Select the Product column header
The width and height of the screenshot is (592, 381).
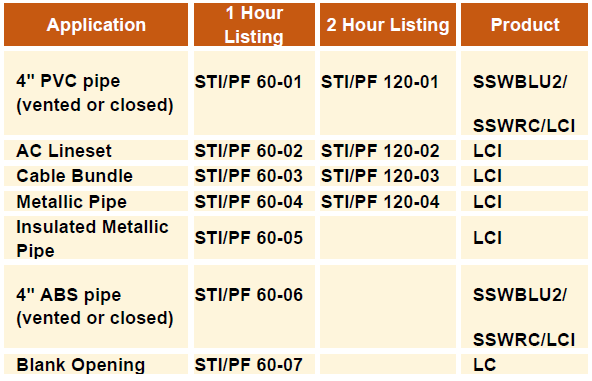[x=524, y=25]
